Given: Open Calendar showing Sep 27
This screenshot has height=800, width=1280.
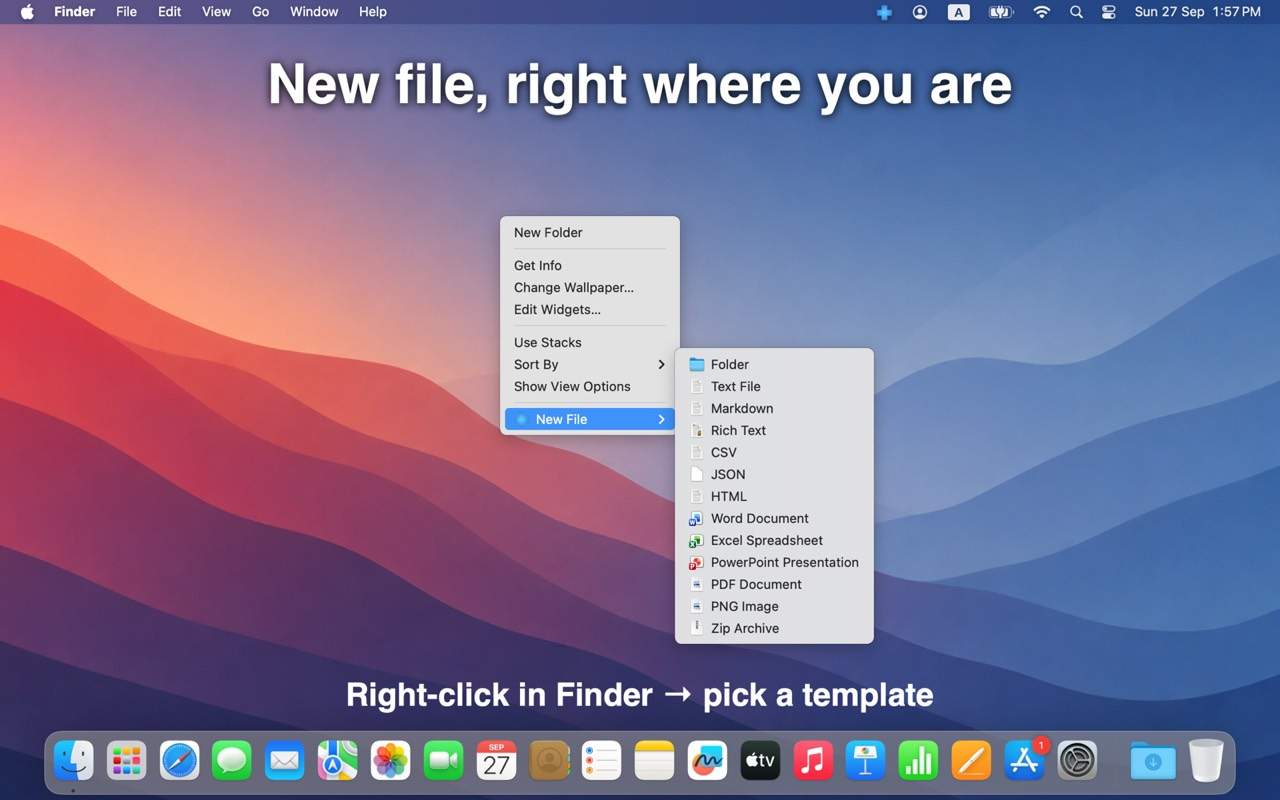Looking at the screenshot, I should 496,761.
